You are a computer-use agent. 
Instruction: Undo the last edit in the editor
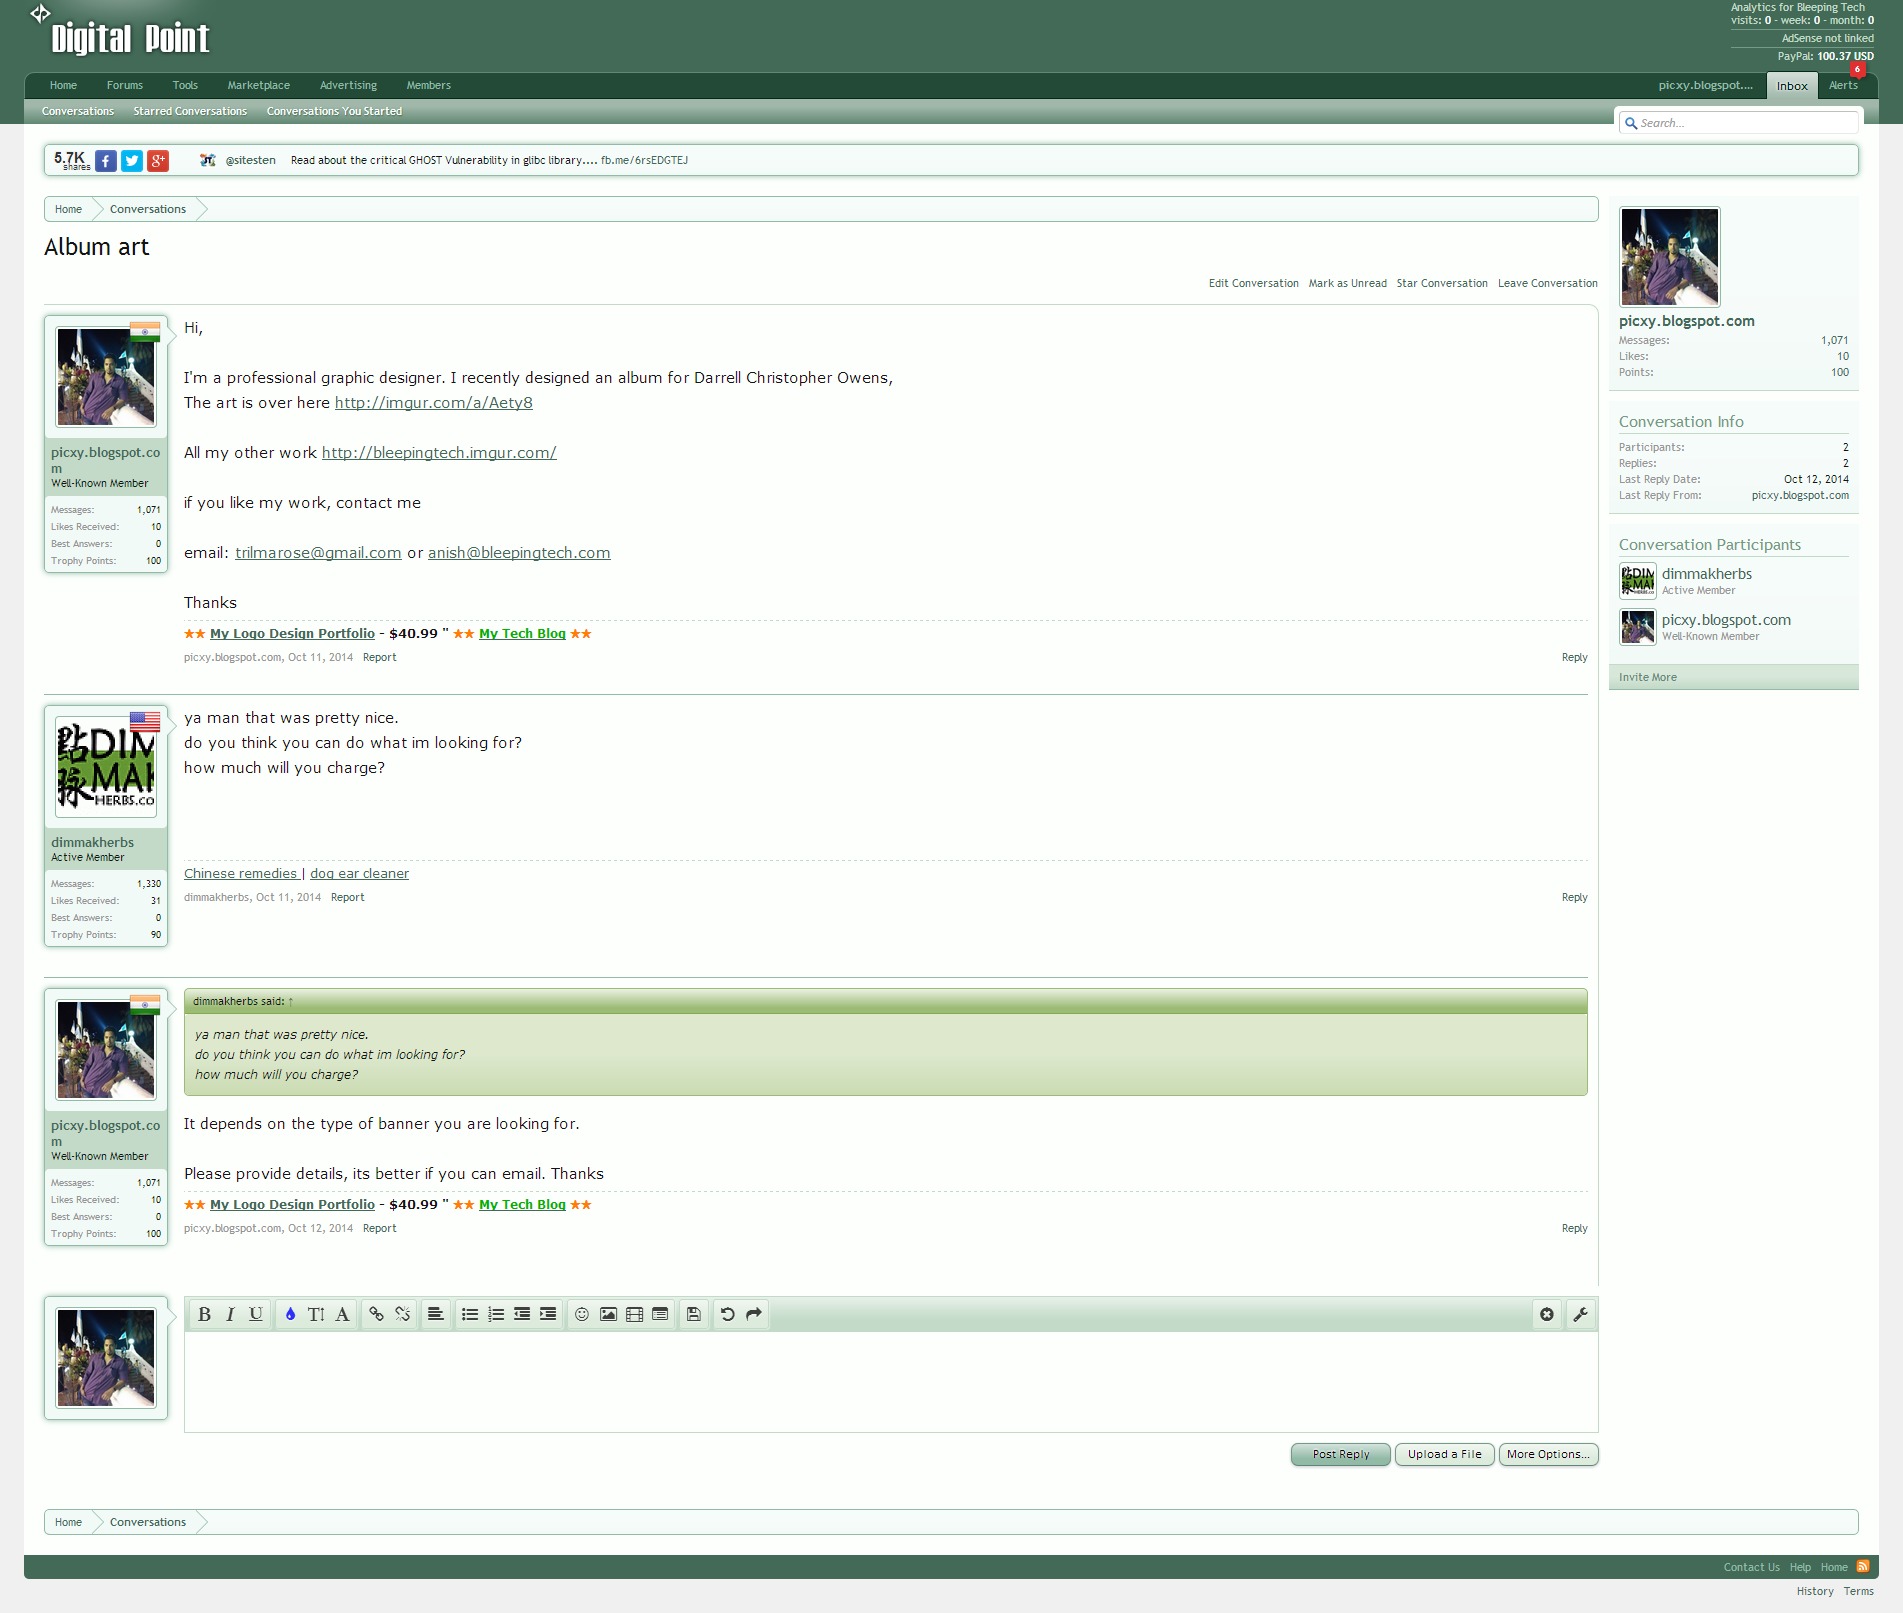[728, 1314]
